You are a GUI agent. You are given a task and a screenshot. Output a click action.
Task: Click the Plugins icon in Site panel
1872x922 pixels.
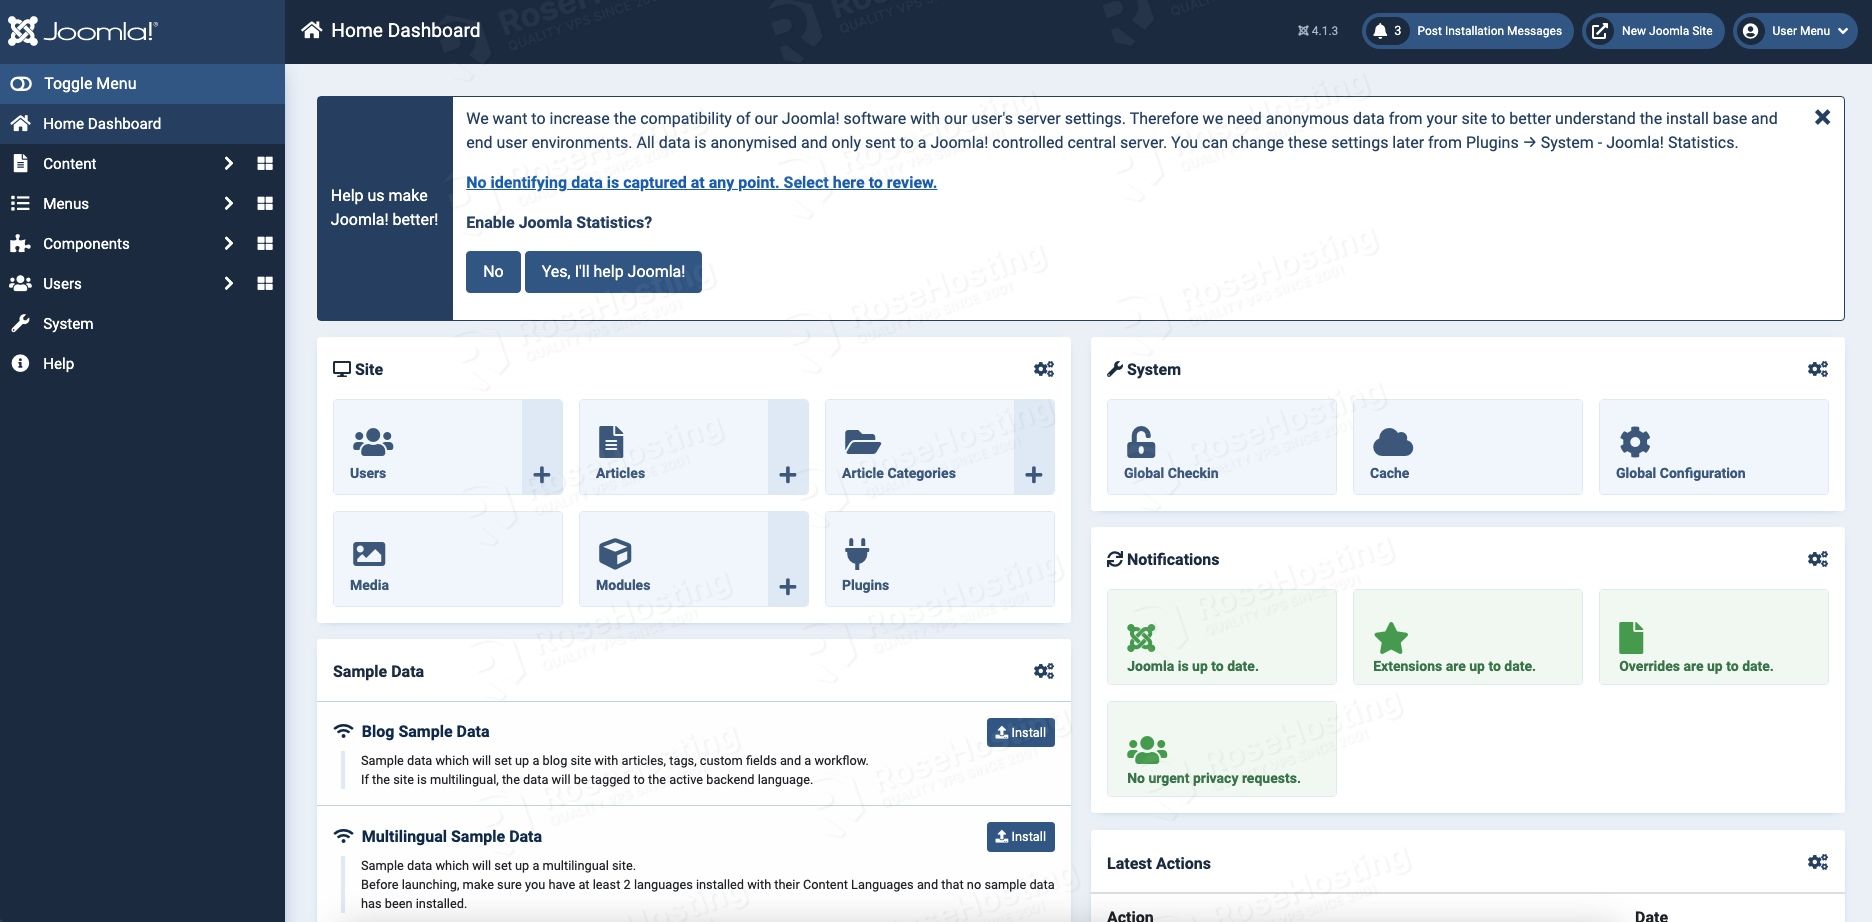click(858, 551)
